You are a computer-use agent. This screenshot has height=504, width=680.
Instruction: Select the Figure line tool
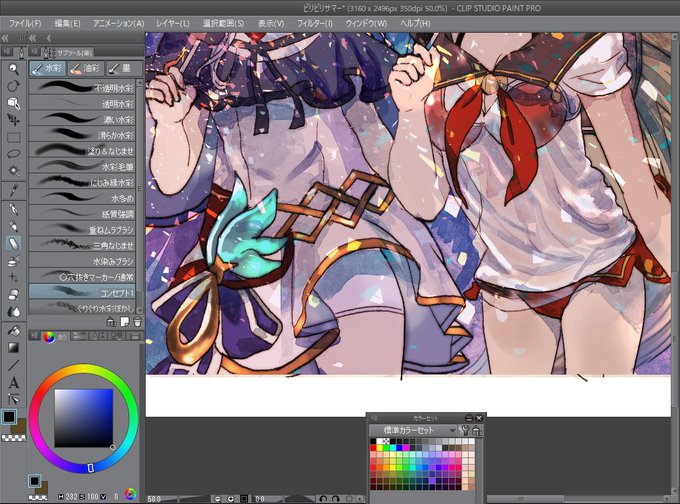pyautogui.click(x=14, y=365)
